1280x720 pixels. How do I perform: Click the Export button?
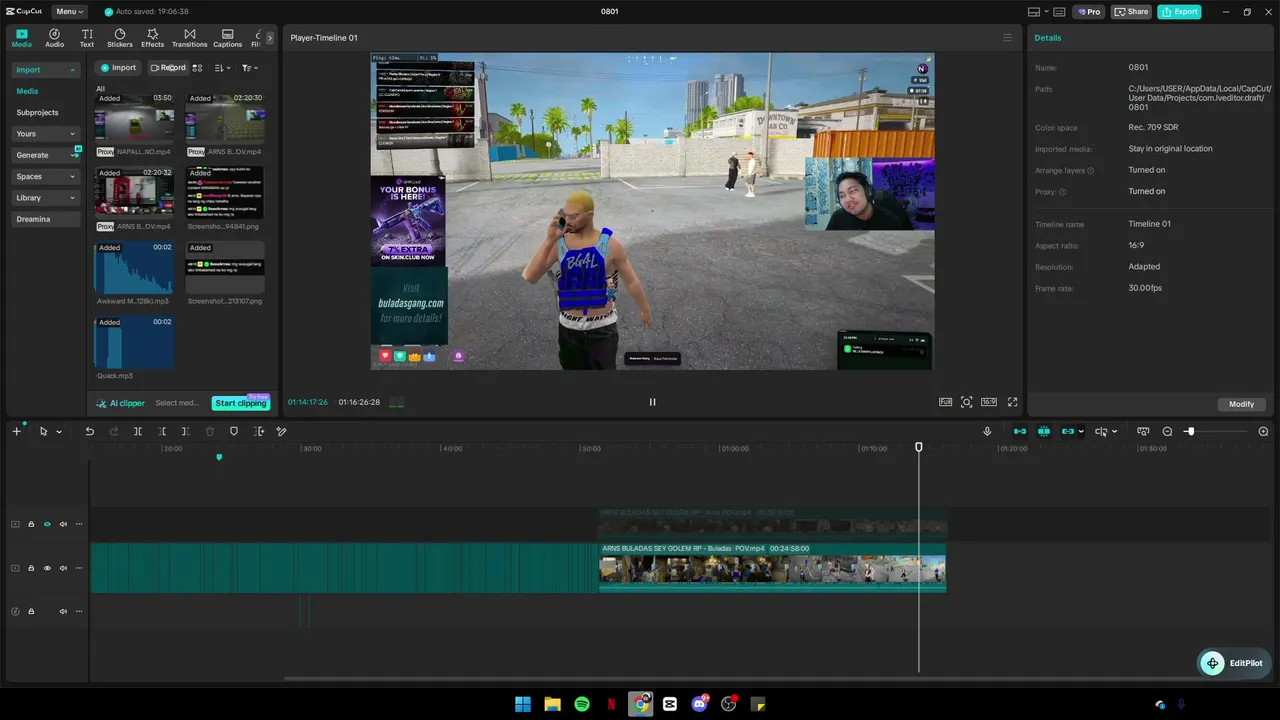[1179, 12]
